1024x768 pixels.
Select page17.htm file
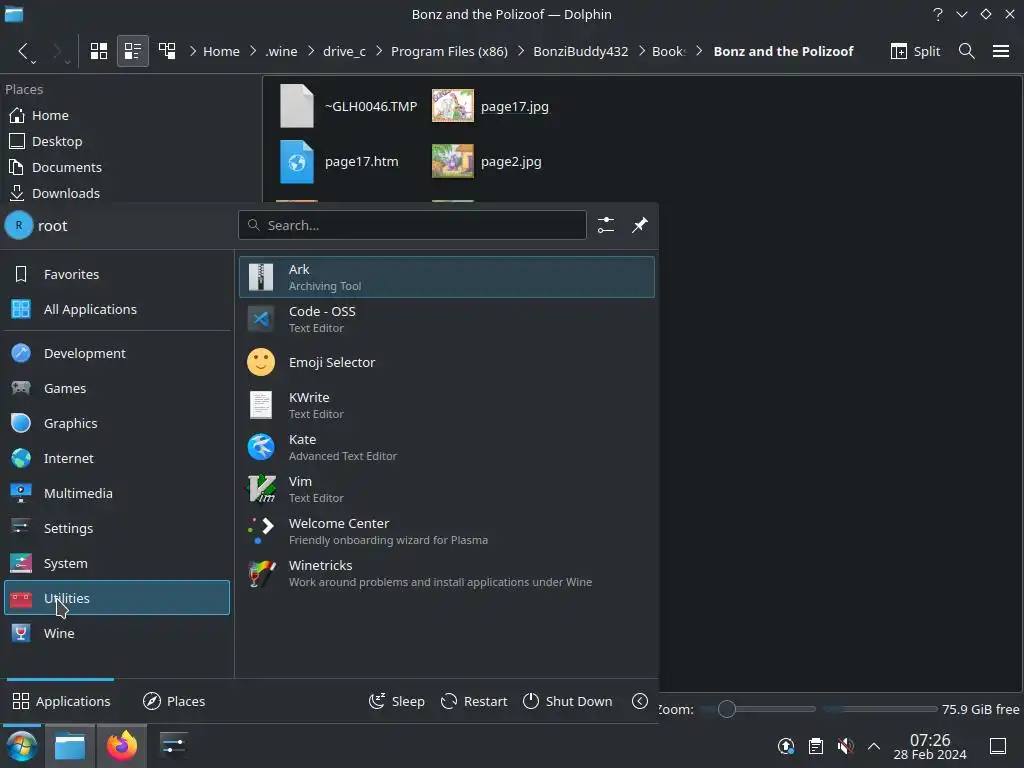pyautogui.click(x=340, y=161)
